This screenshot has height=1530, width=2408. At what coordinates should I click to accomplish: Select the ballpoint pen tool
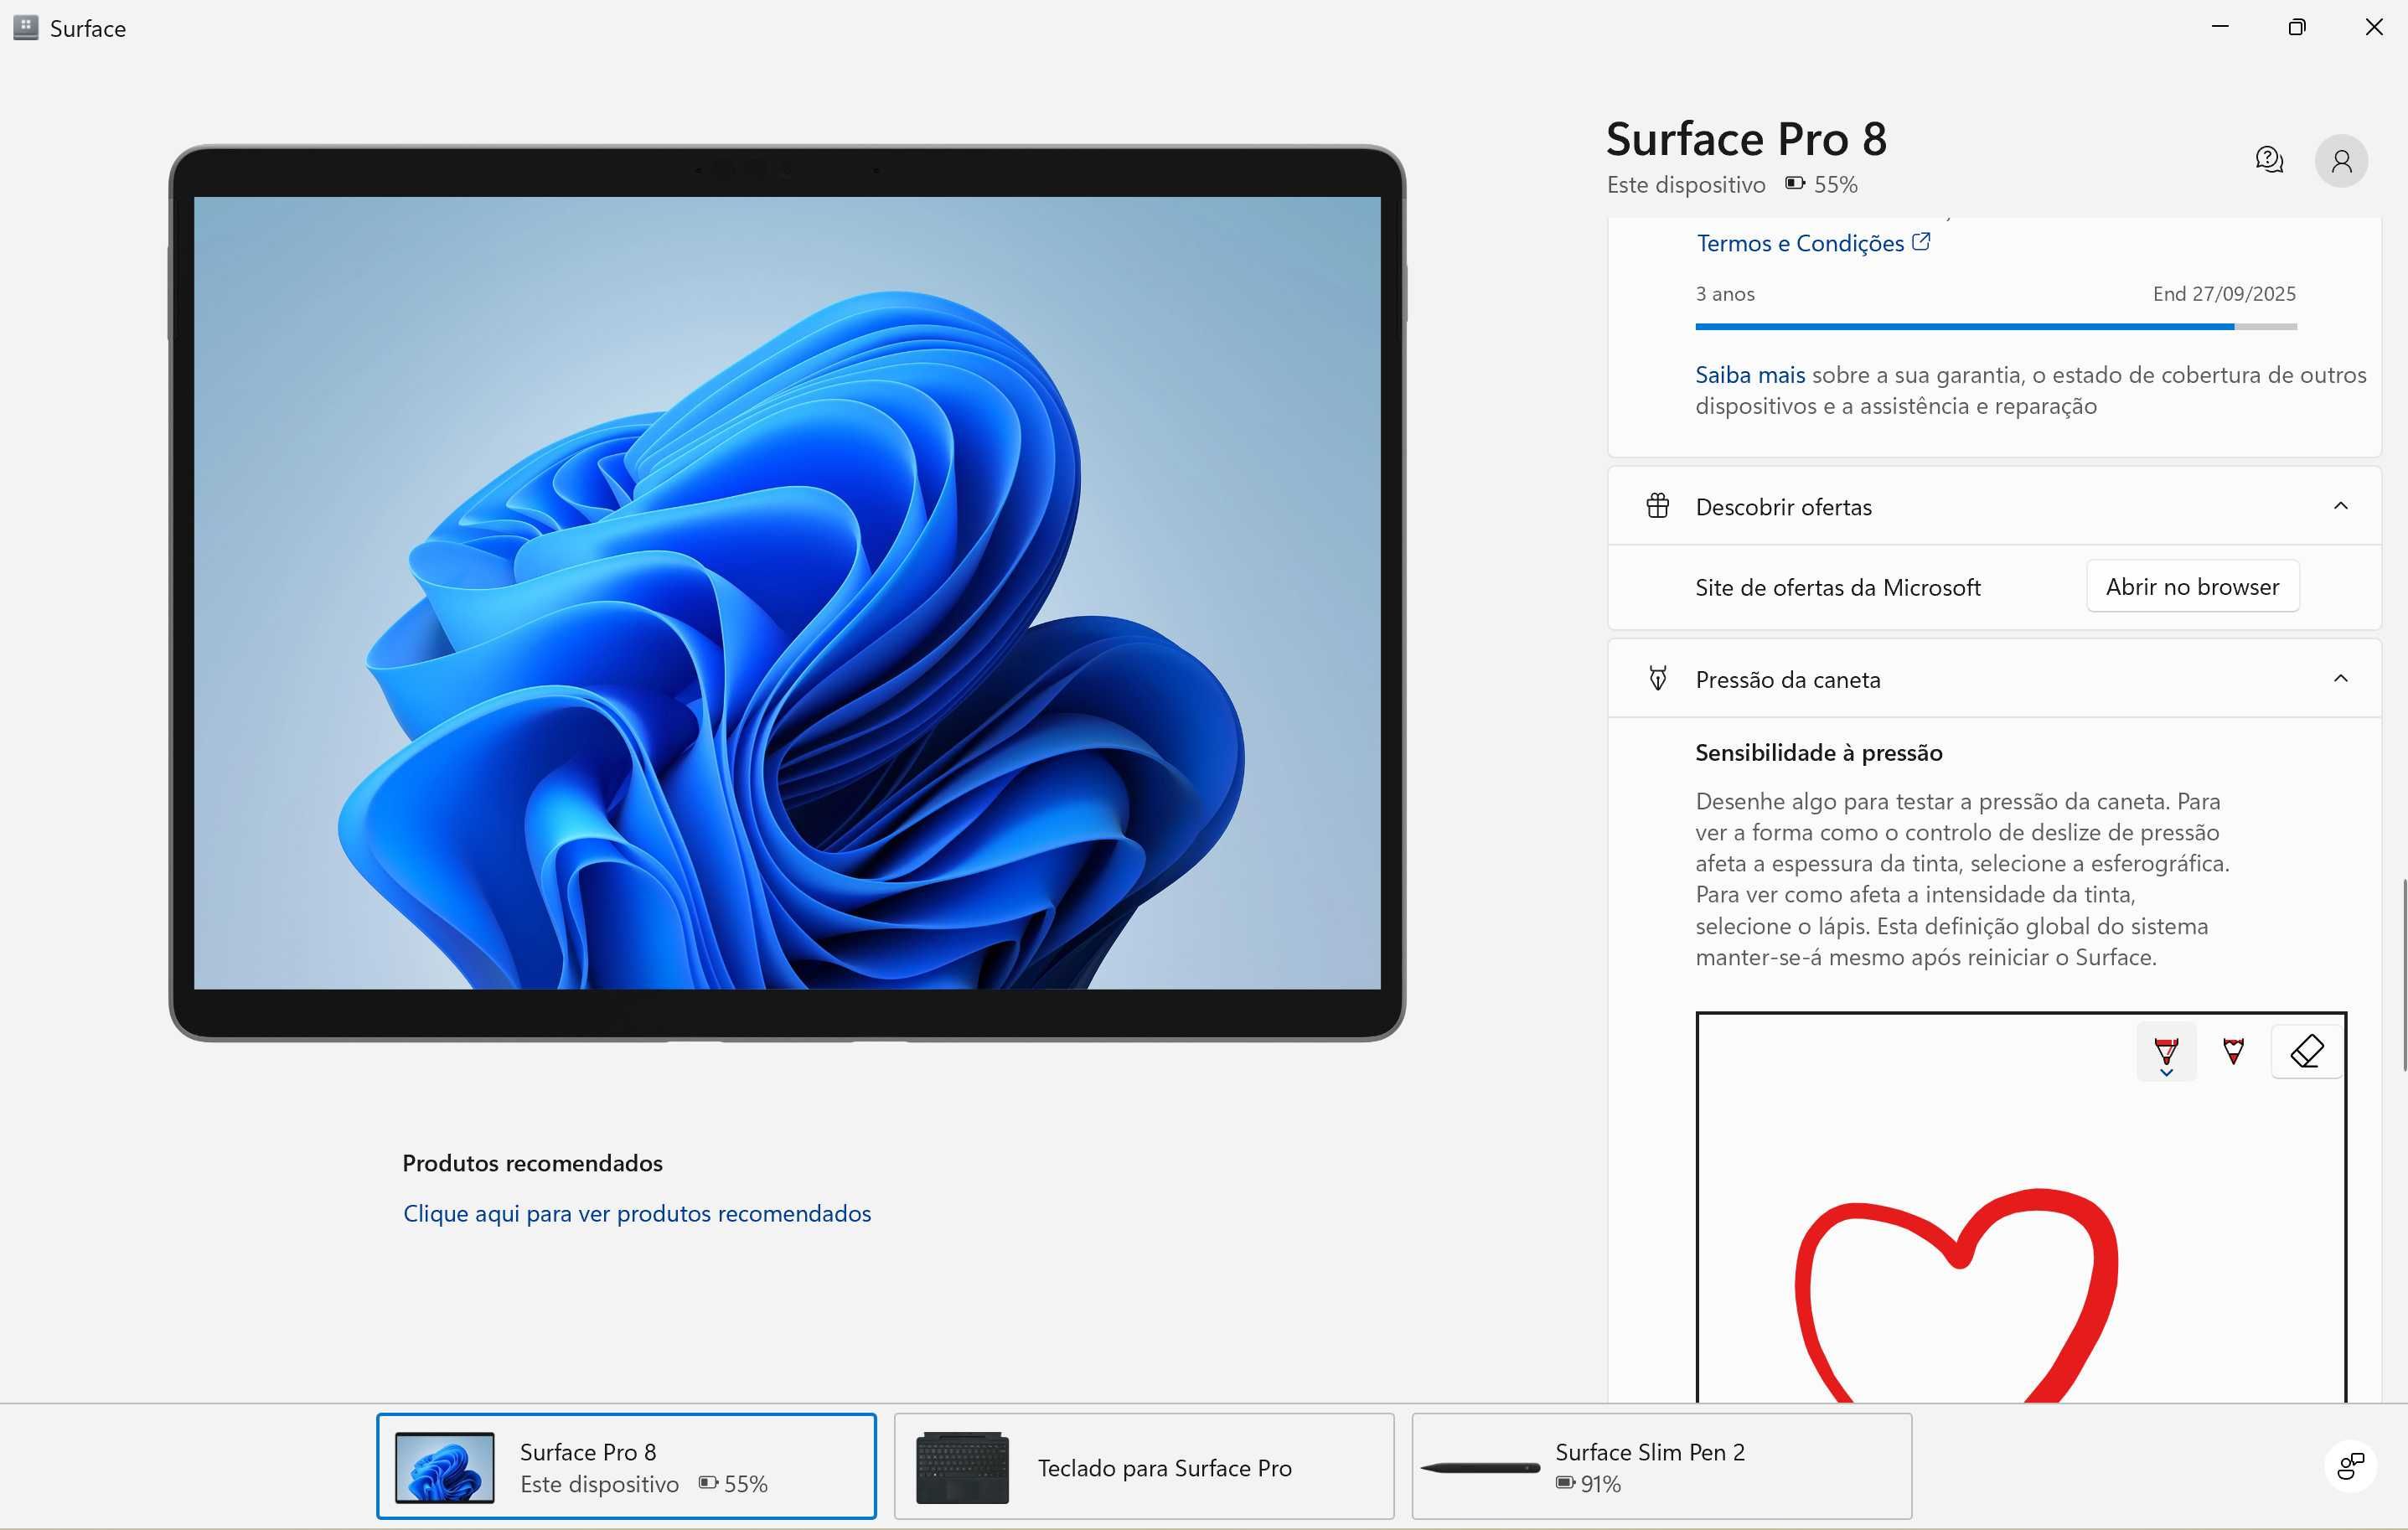point(2166,1052)
